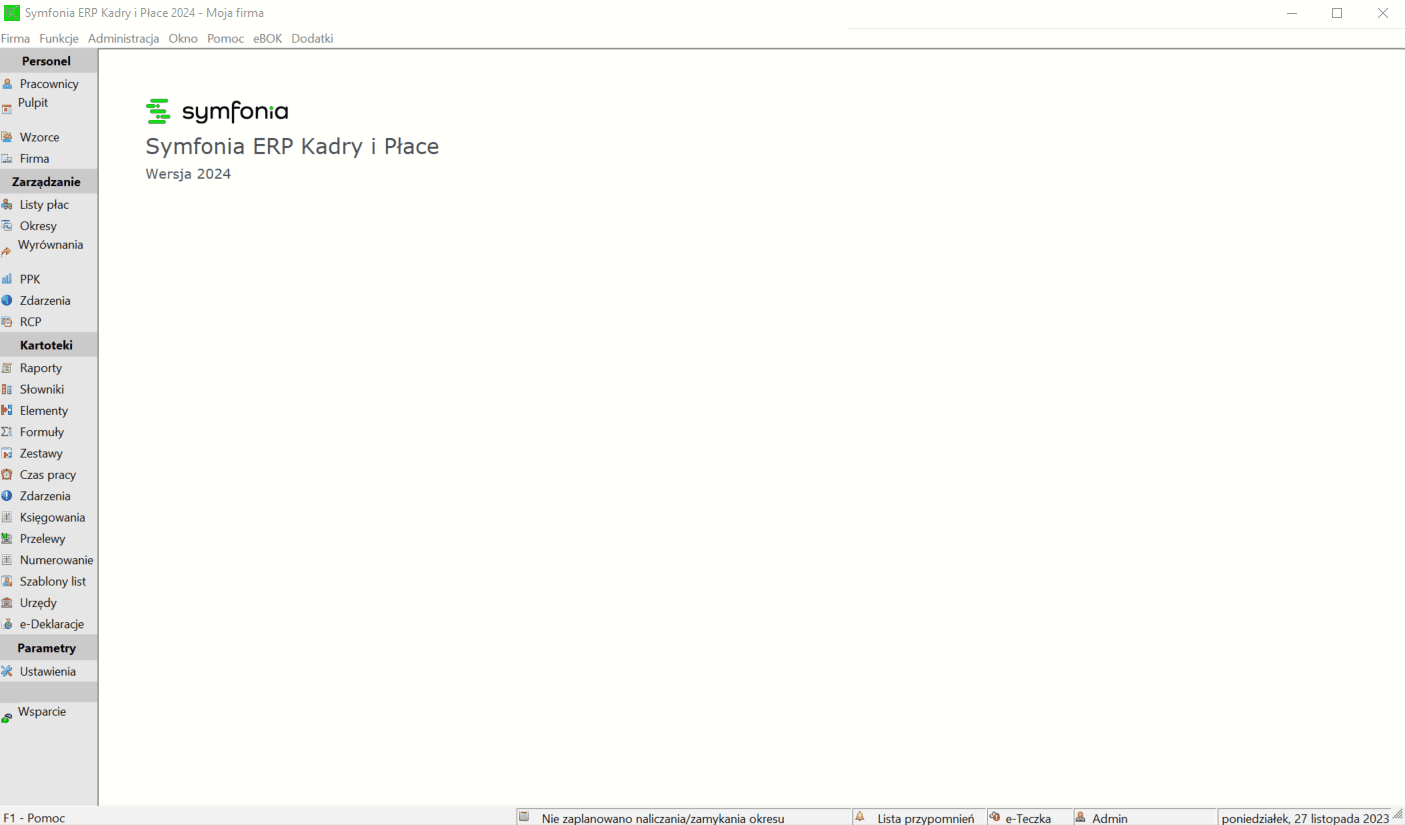1405x825 pixels.
Task: Open the Elementy icon
Action: pos(7,411)
